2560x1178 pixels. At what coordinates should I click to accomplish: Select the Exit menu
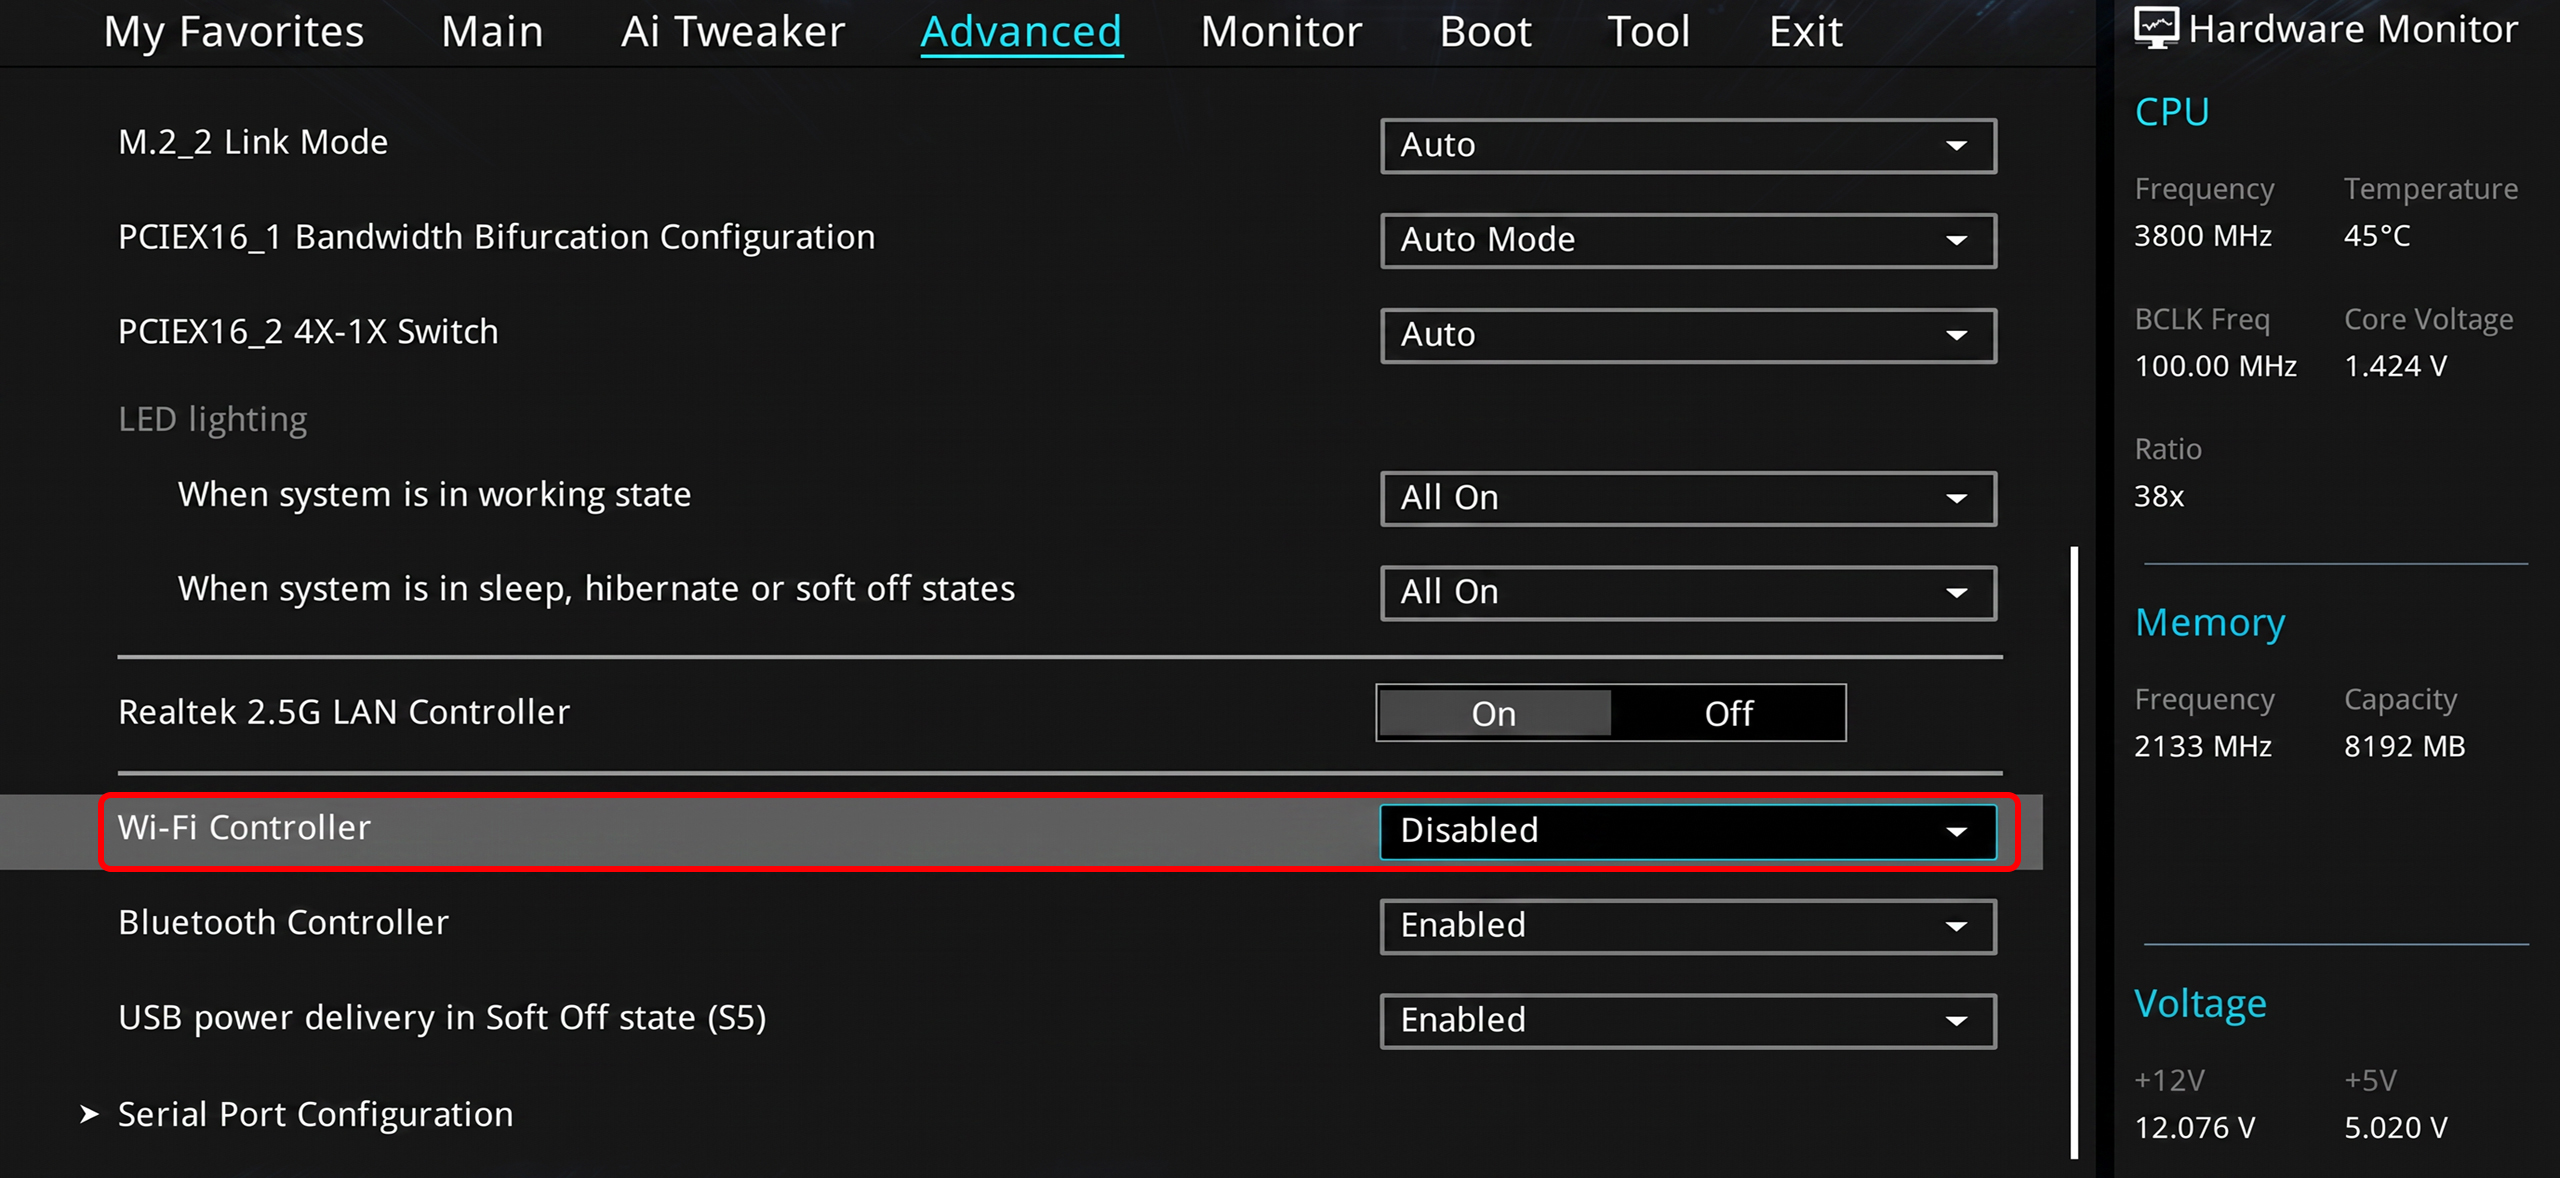click(x=1805, y=32)
